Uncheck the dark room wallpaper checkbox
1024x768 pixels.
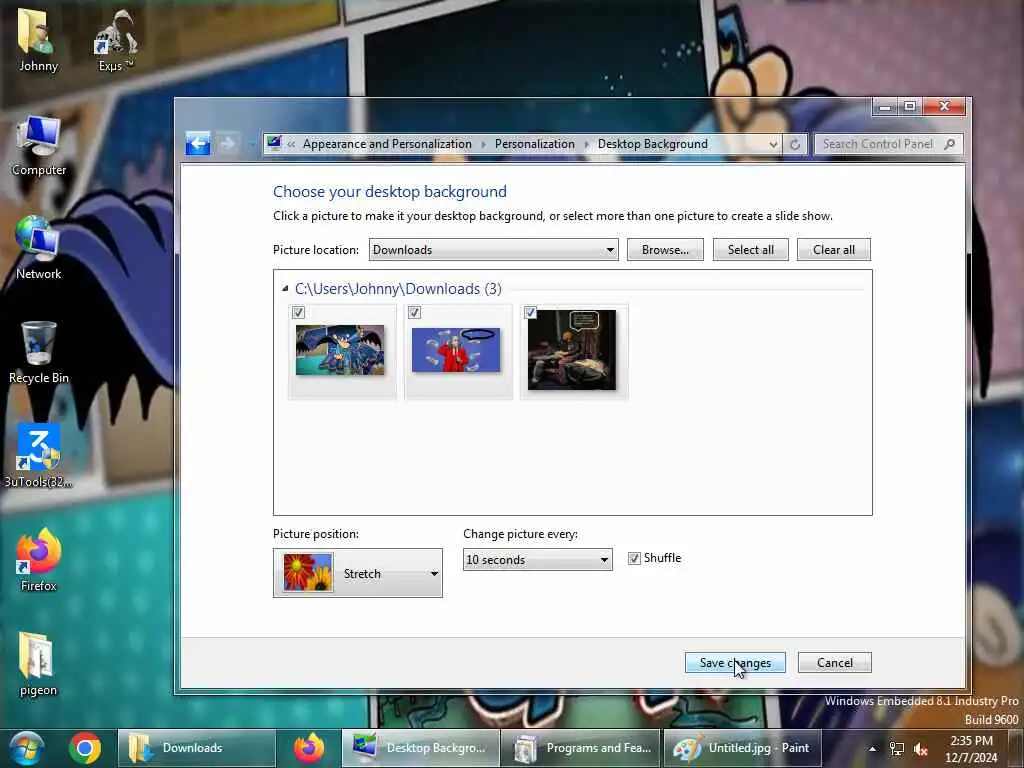pyautogui.click(x=530, y=313)
